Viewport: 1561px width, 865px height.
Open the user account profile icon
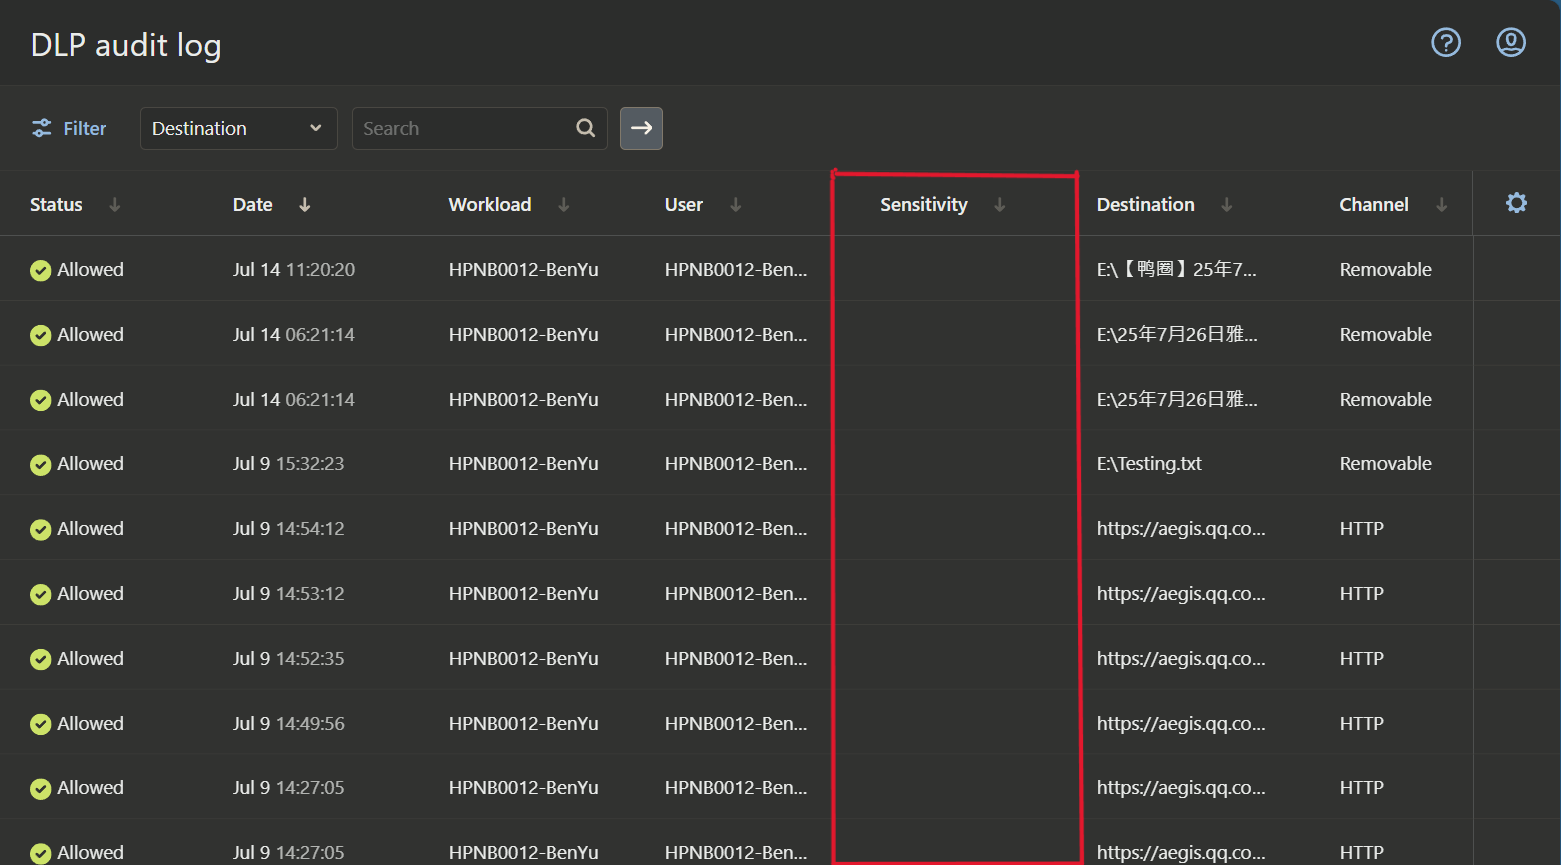coord(1510,43)
